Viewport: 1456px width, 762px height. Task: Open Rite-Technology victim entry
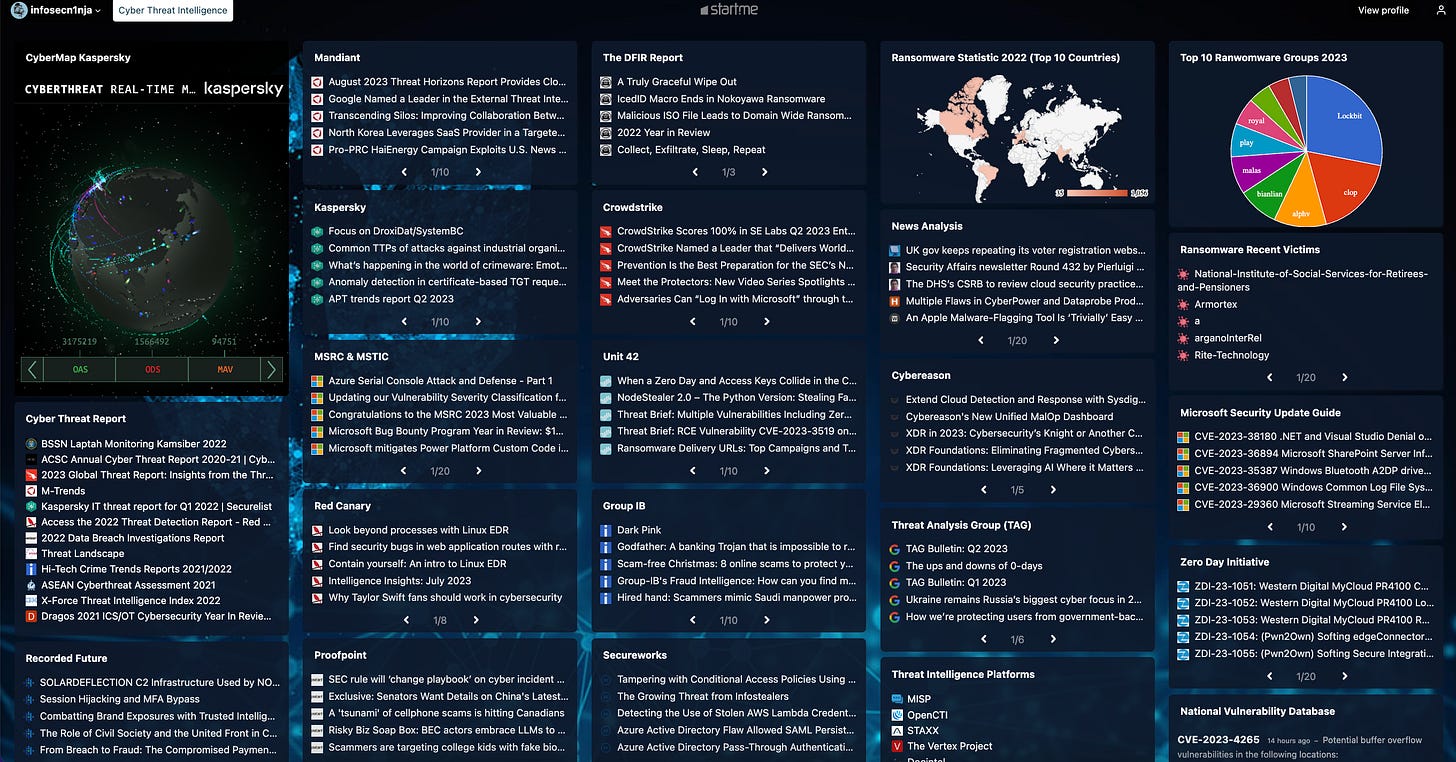tap(1231, 355)
